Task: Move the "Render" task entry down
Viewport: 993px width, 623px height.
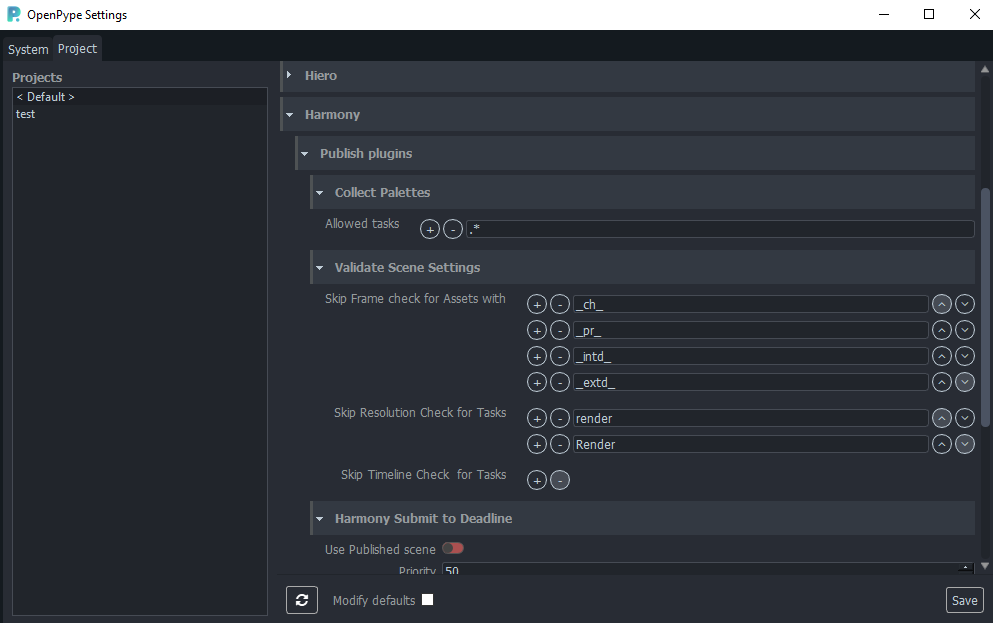Action: coord(964,443)
